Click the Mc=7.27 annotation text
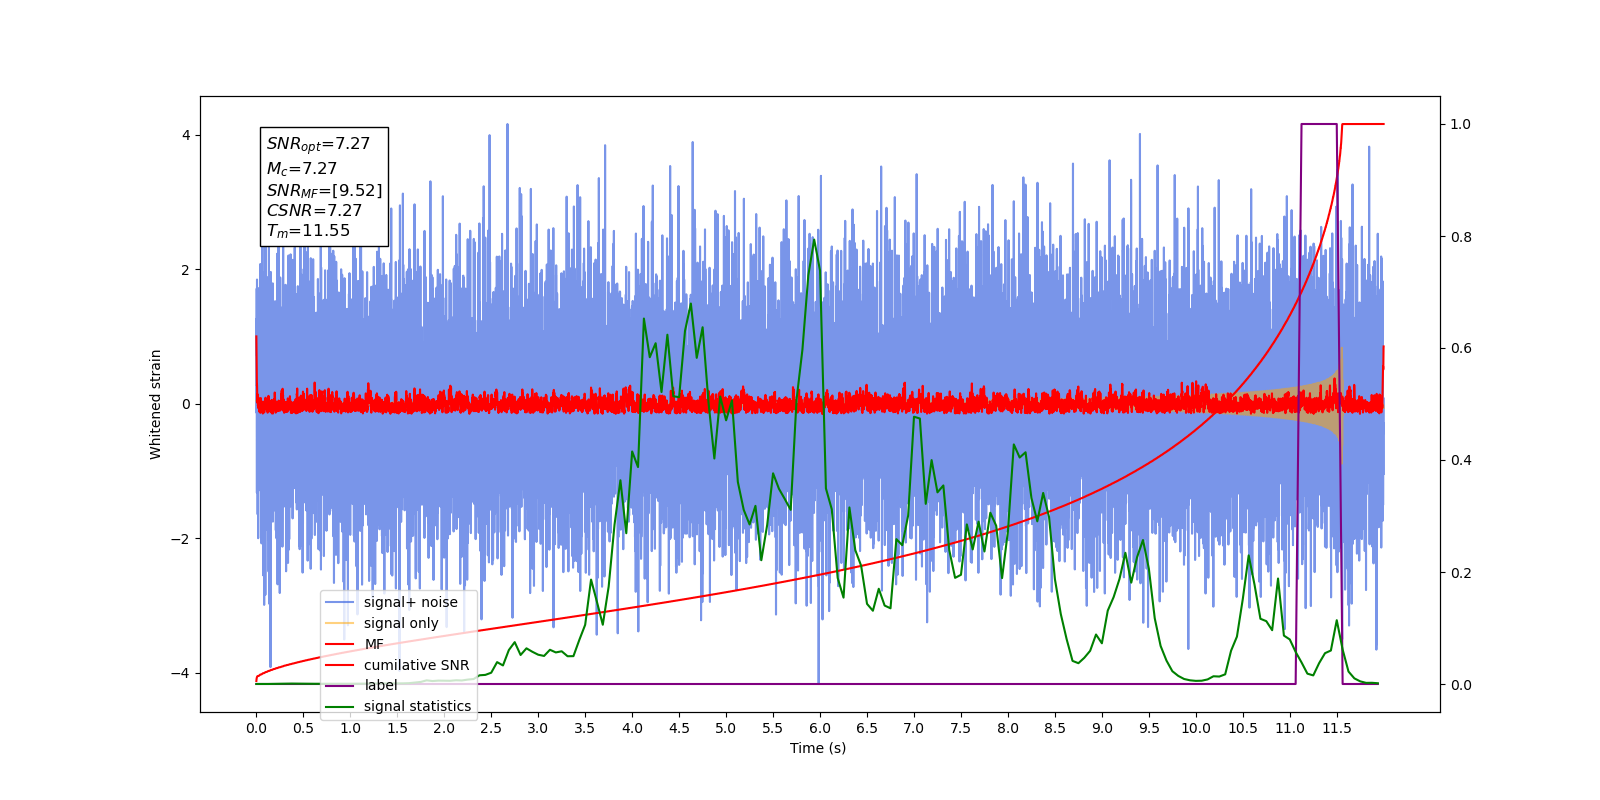The width and height of the screenshot is (1600, 800). pos(302,169)
